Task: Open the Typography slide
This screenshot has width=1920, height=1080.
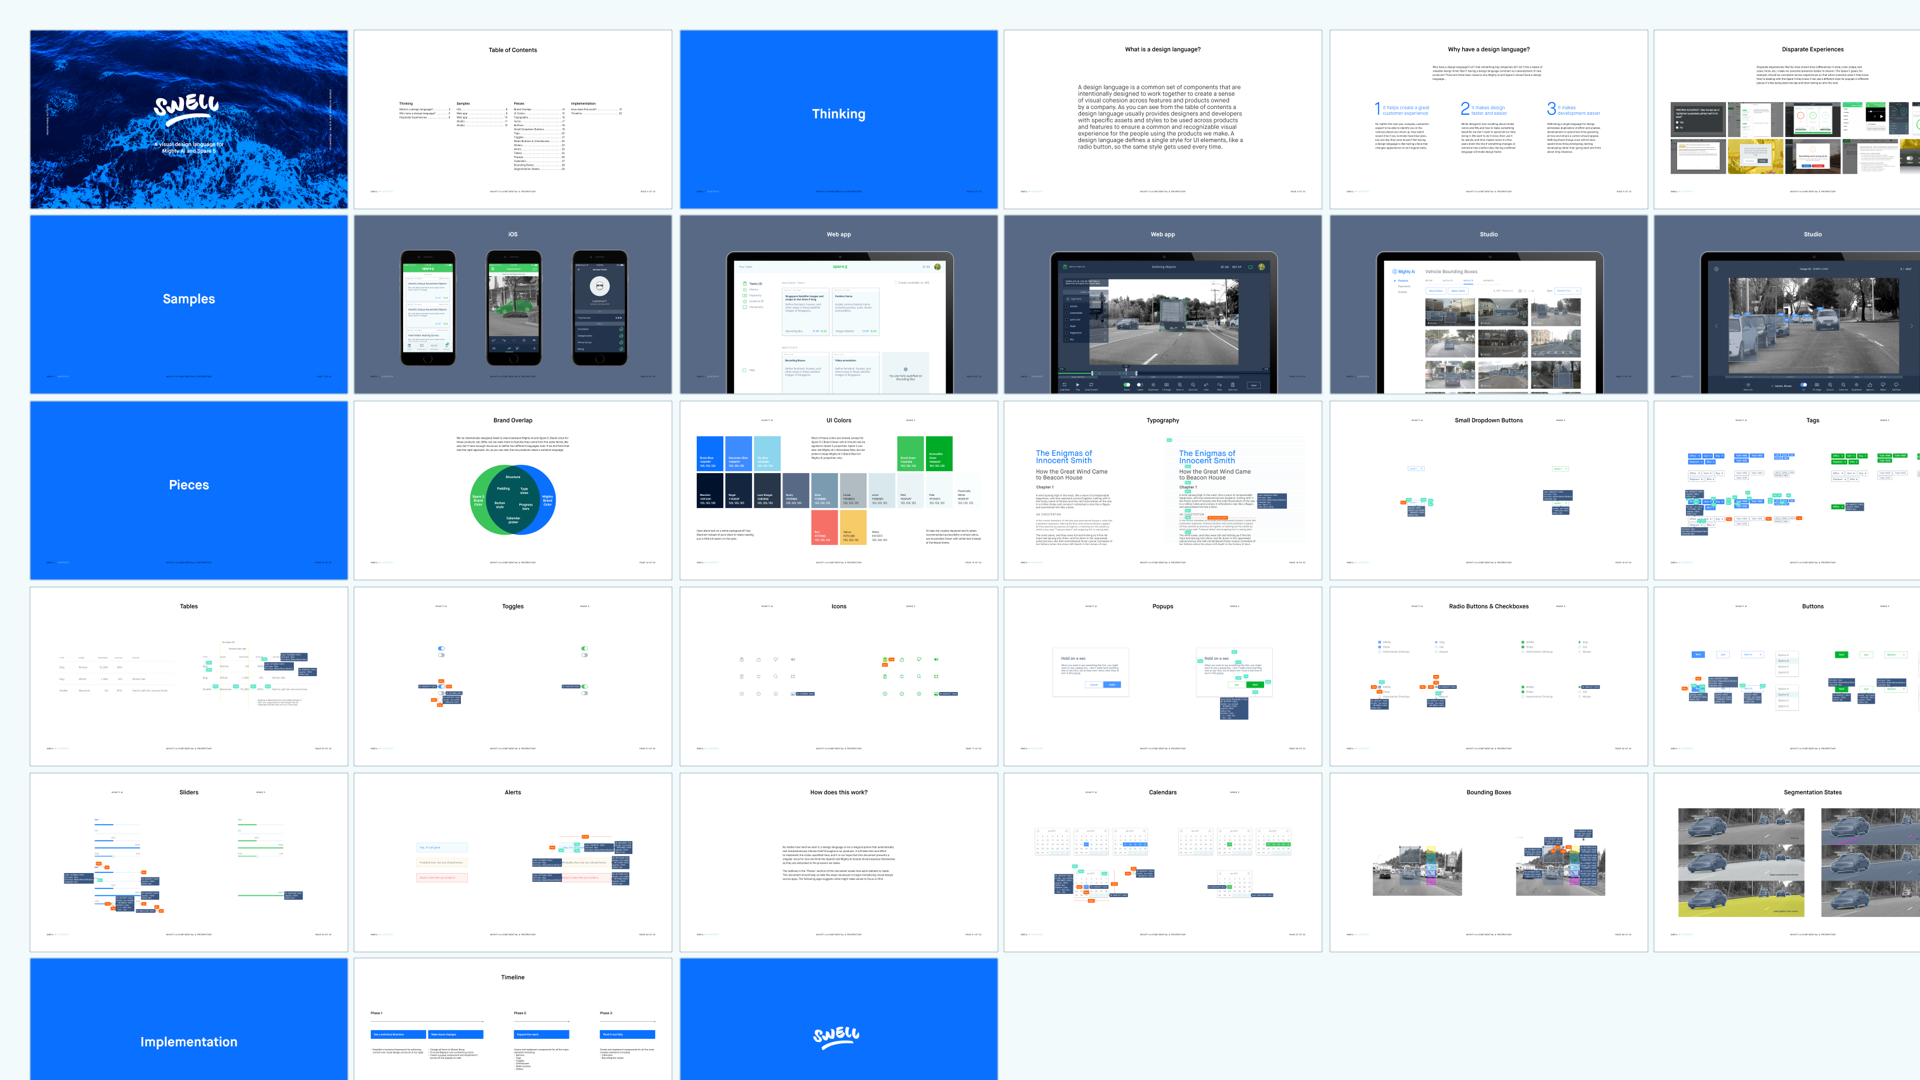Action: (1163, 490)
